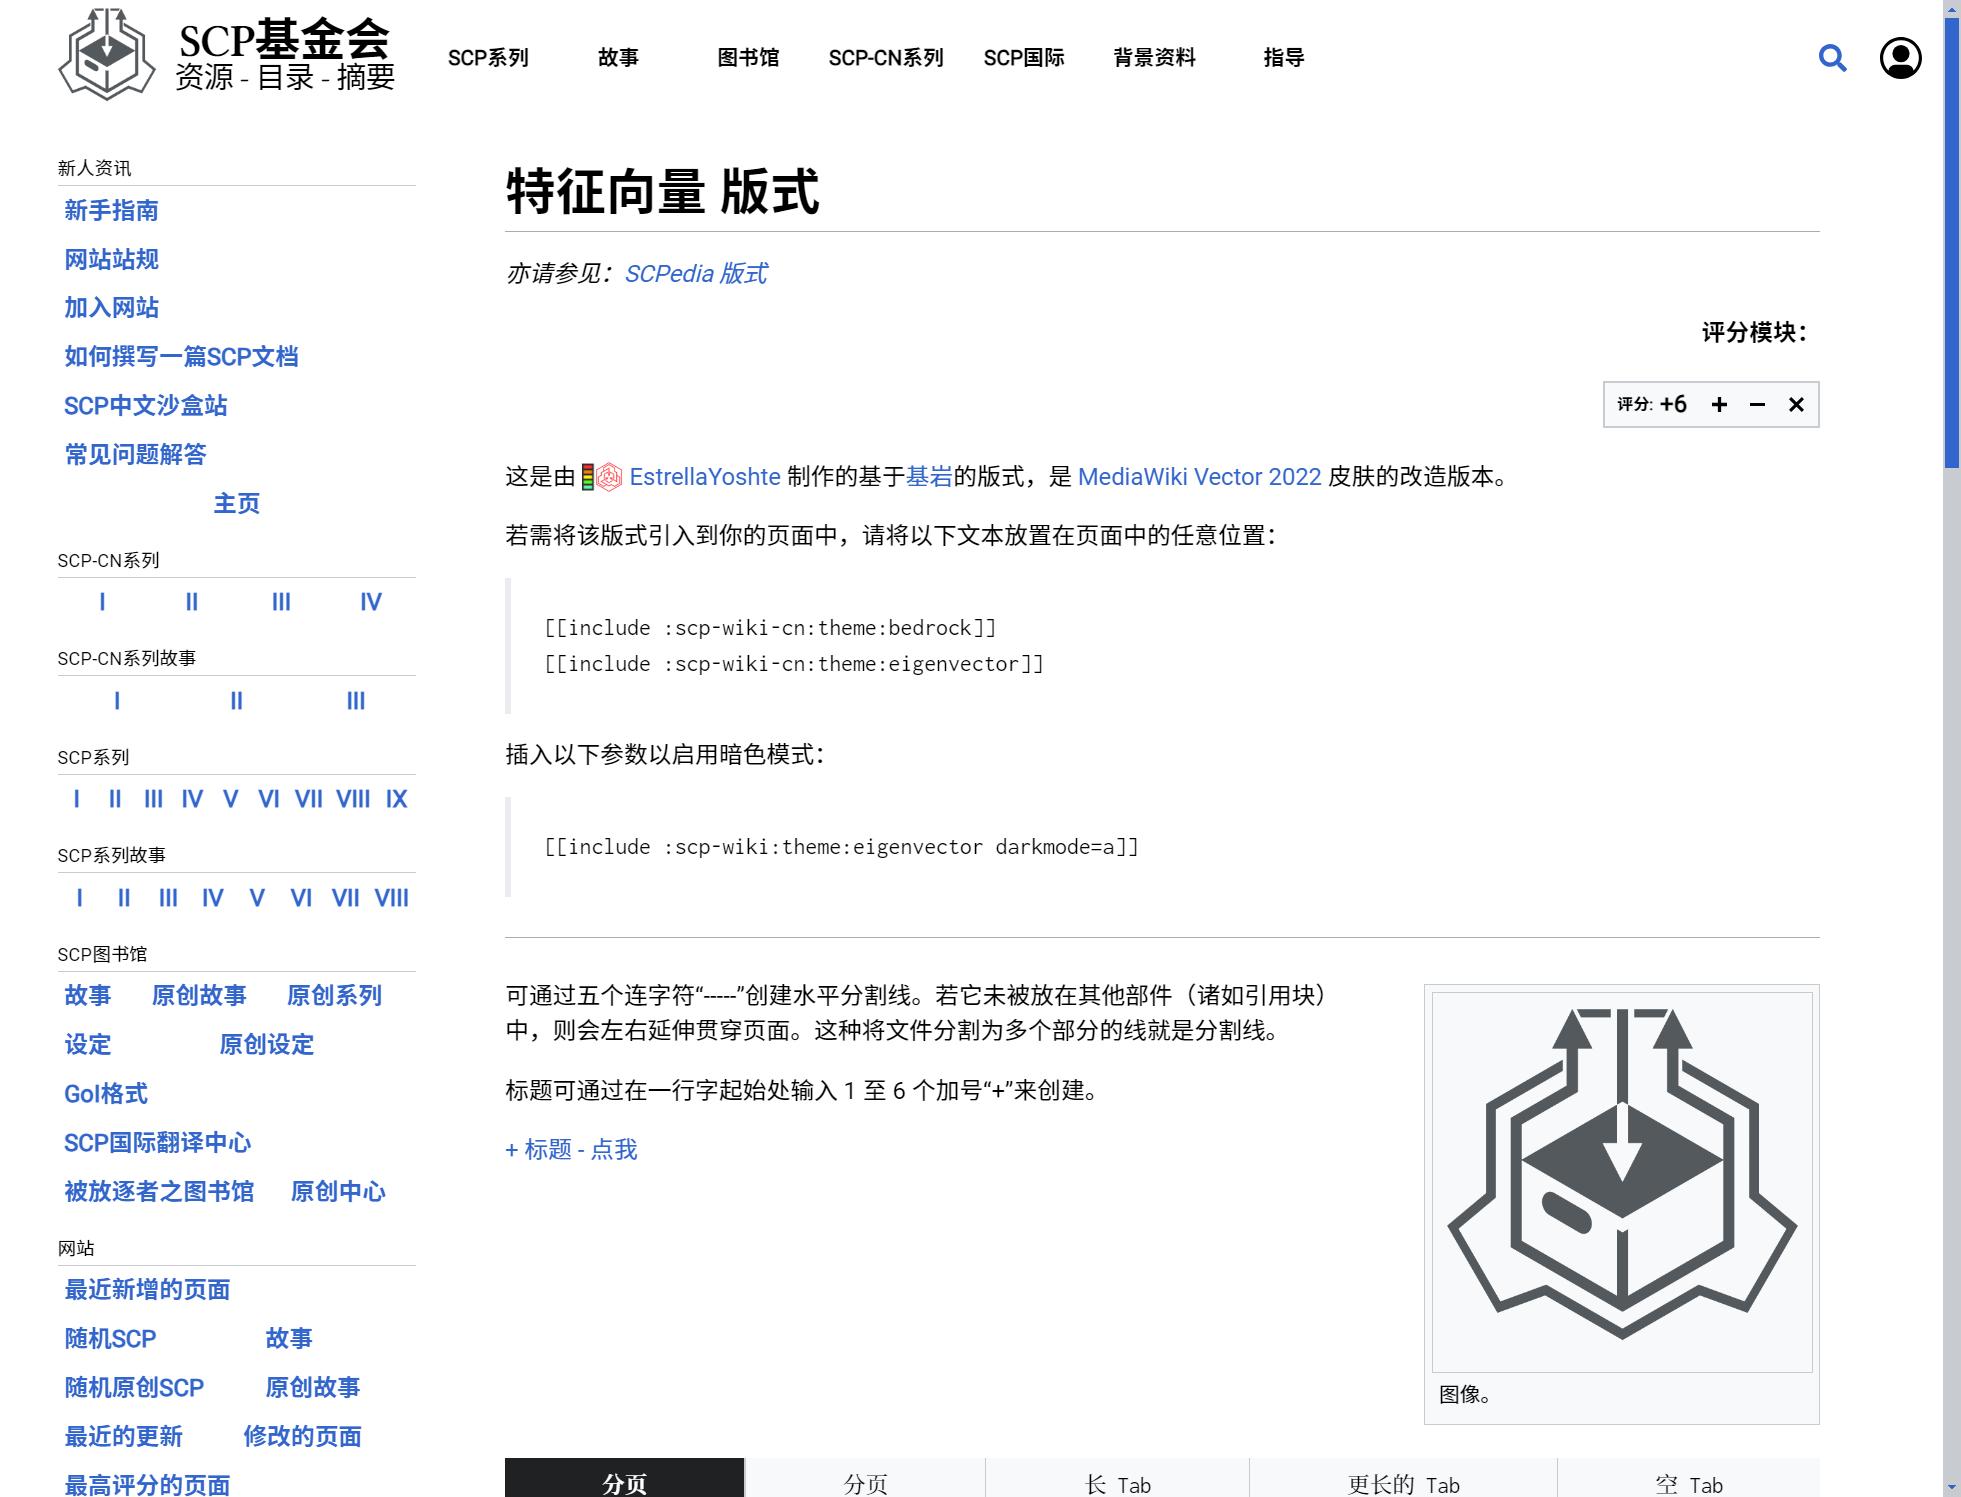The width and height of the screenshot is (1961, 1497).
Task: Select the 空 Tab tab
Action: coord(1688,1484)
